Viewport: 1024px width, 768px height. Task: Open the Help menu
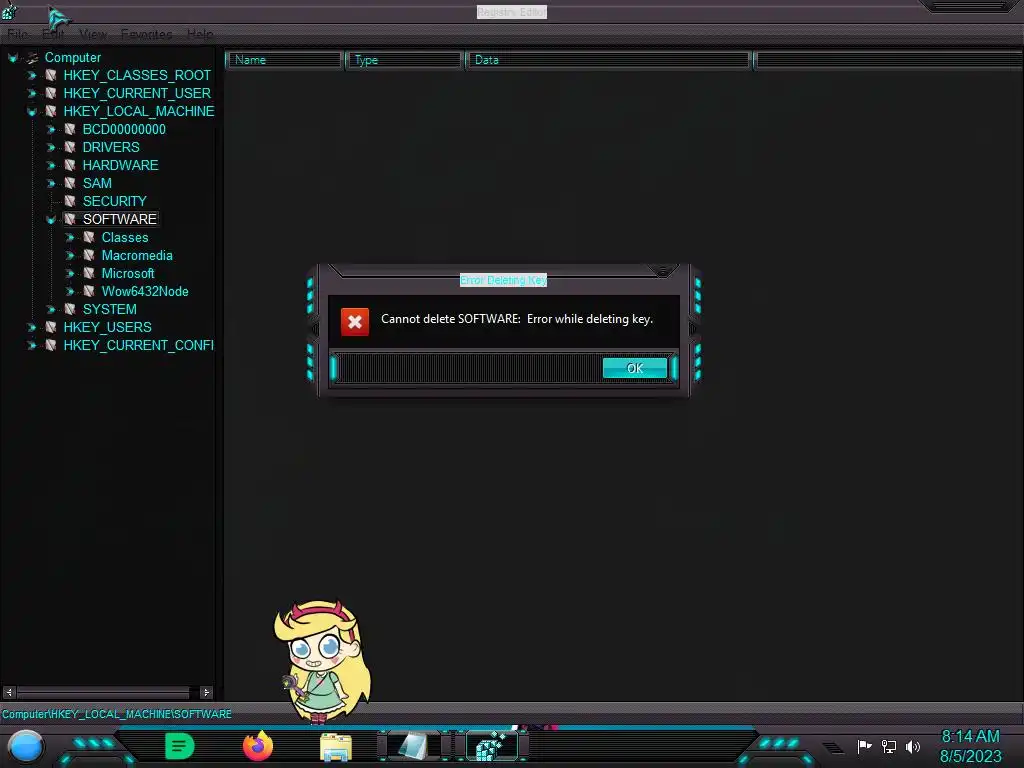pos(200,34)
